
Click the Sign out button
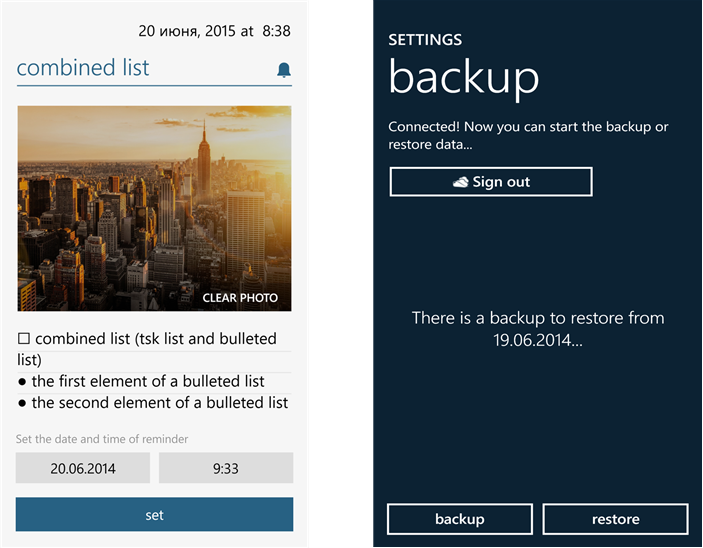491,182
